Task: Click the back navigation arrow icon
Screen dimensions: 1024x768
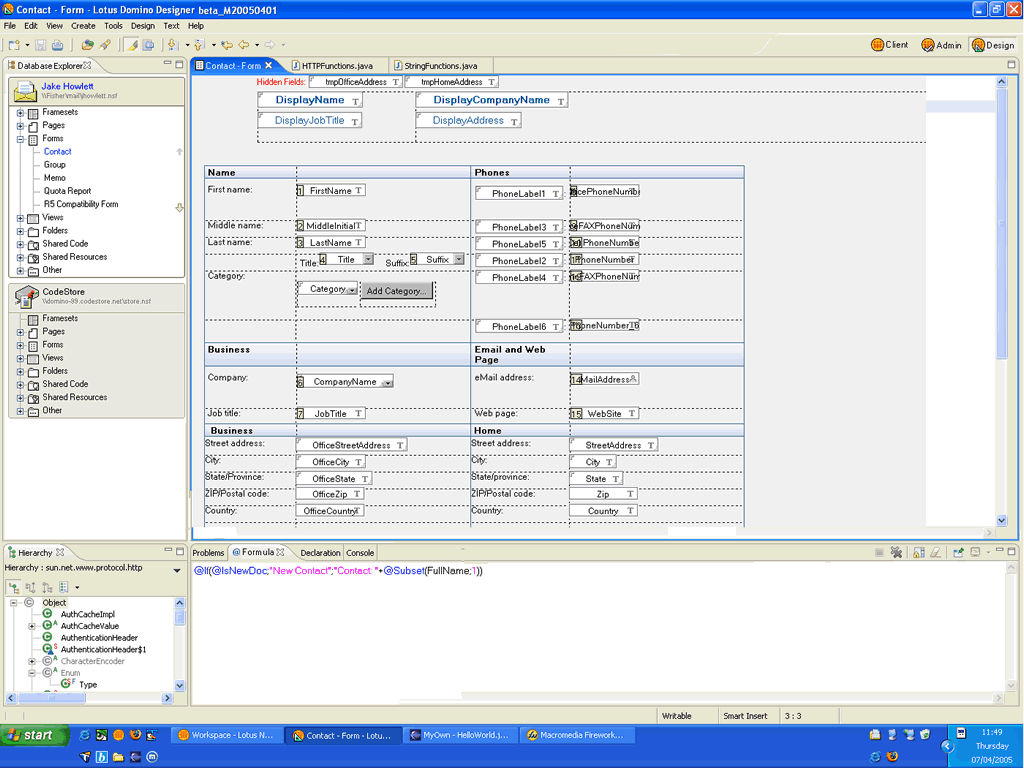Action: point(244,45)
